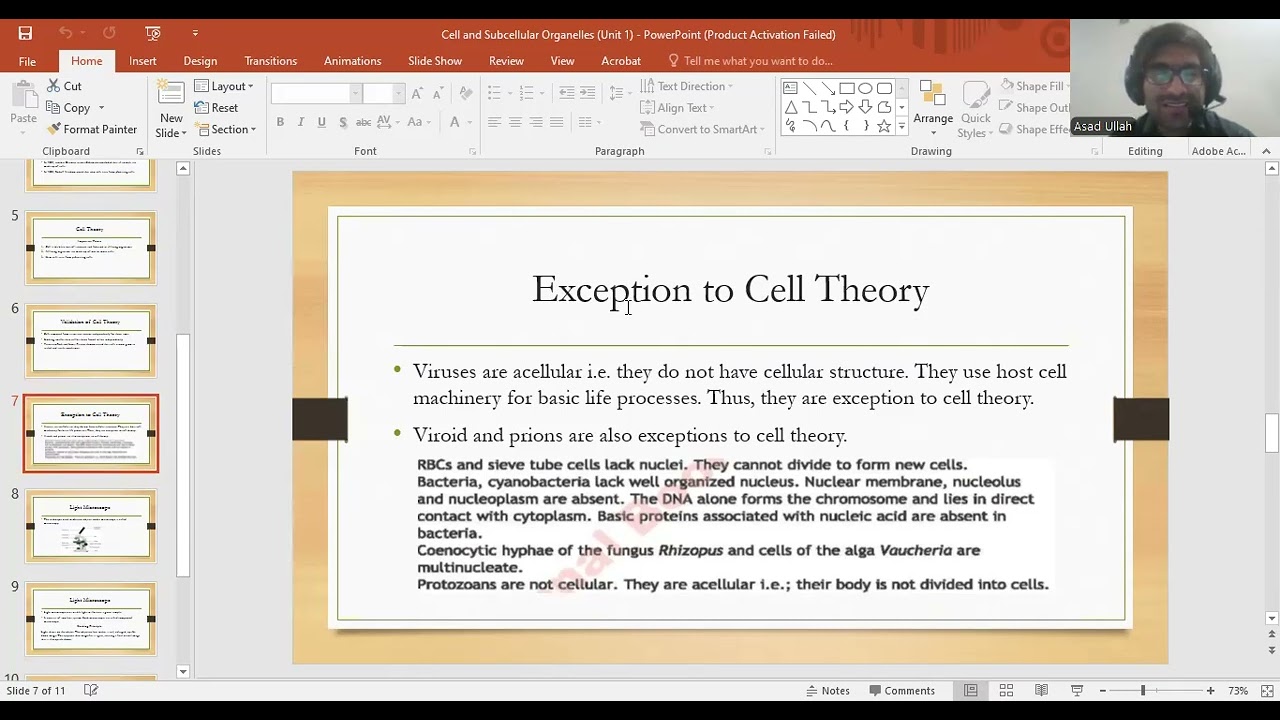Screen dimensions: 1280x720
Task: Select slide 6 Validation of Cell Theory thumbnail
Action: click(90, 341)
